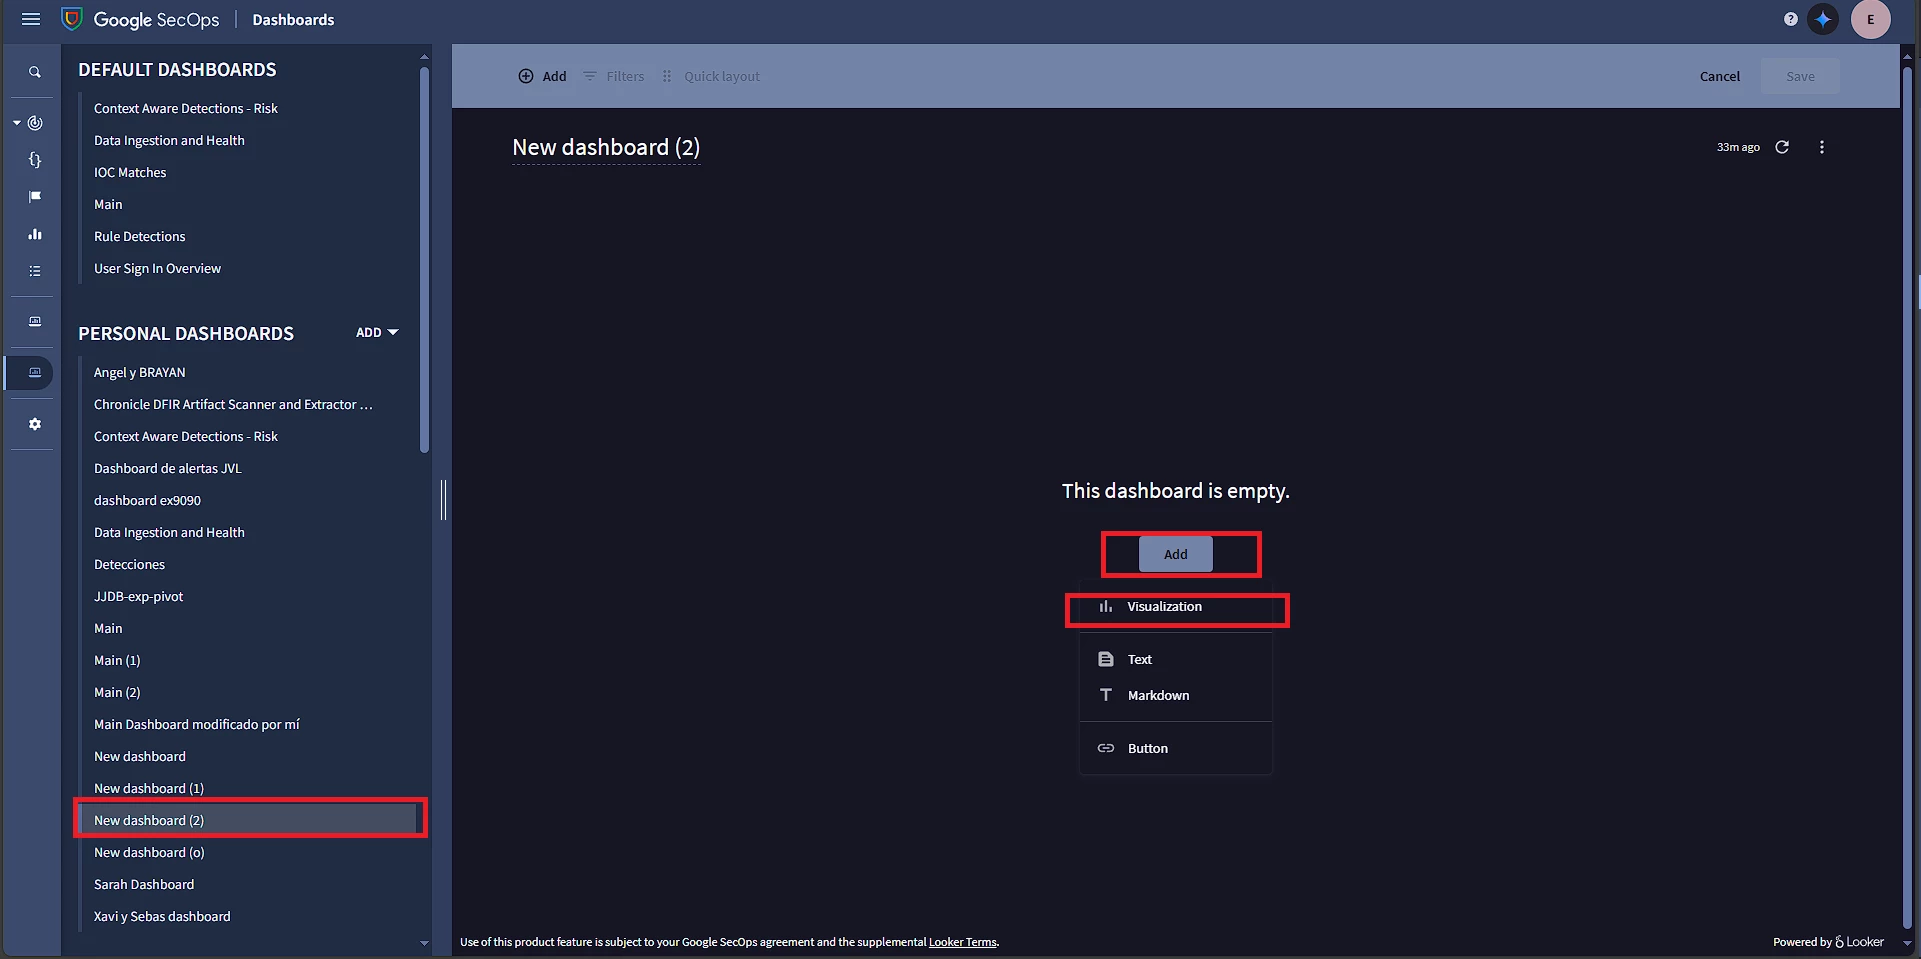Open the curly braces rules icon

[35, 160]
